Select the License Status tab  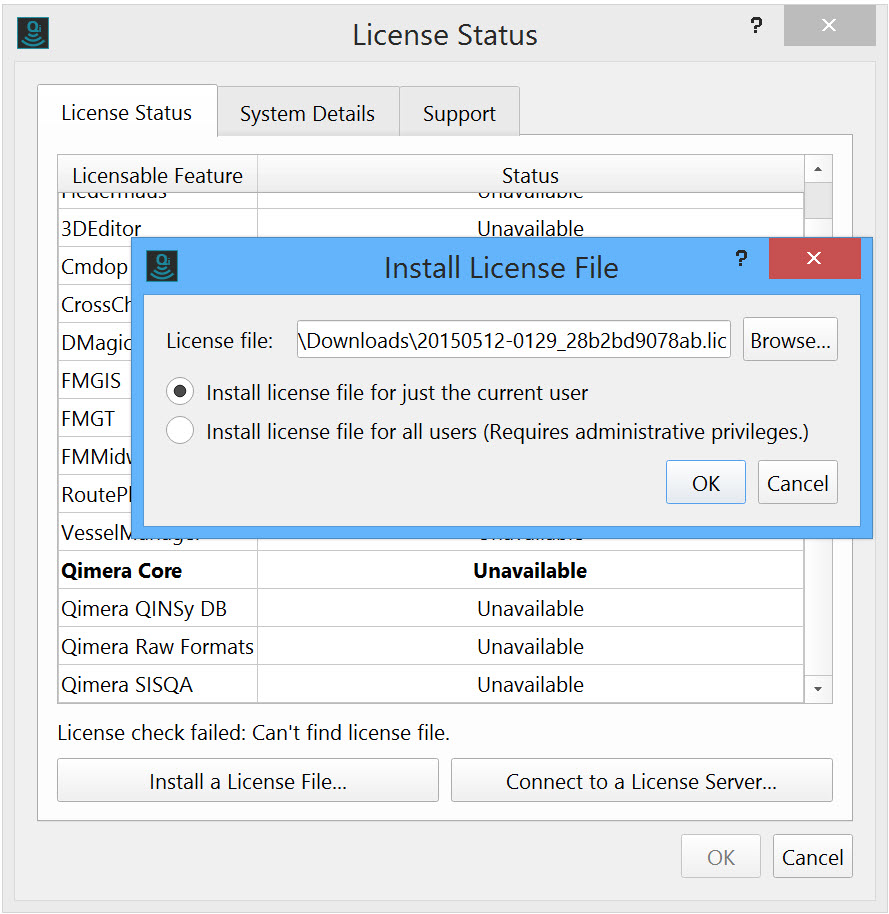coord(126,113)
